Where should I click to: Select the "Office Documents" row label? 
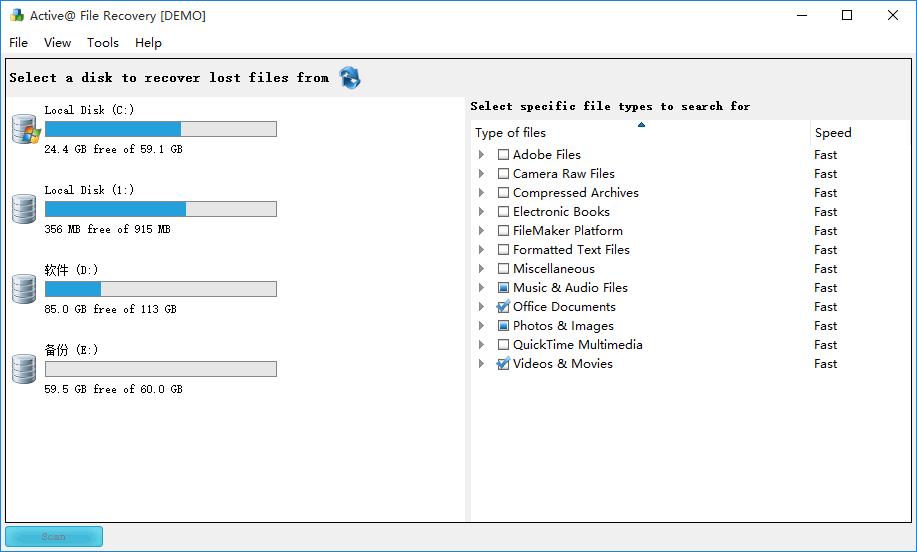564,306
